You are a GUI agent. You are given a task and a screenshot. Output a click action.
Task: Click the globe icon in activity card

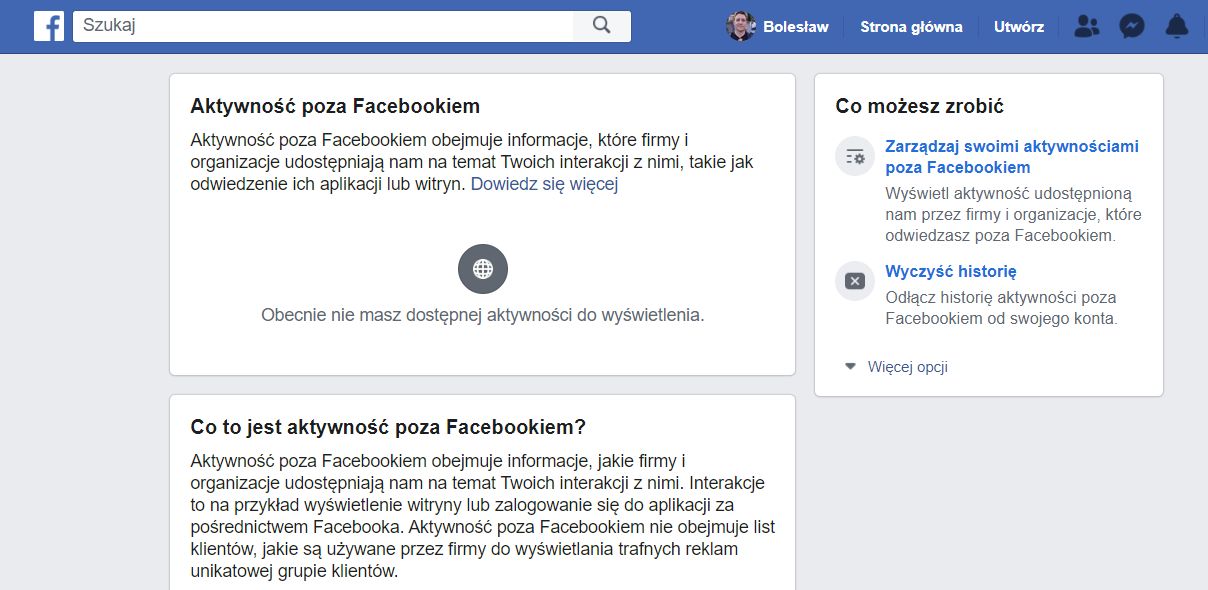tap(483, 268)
